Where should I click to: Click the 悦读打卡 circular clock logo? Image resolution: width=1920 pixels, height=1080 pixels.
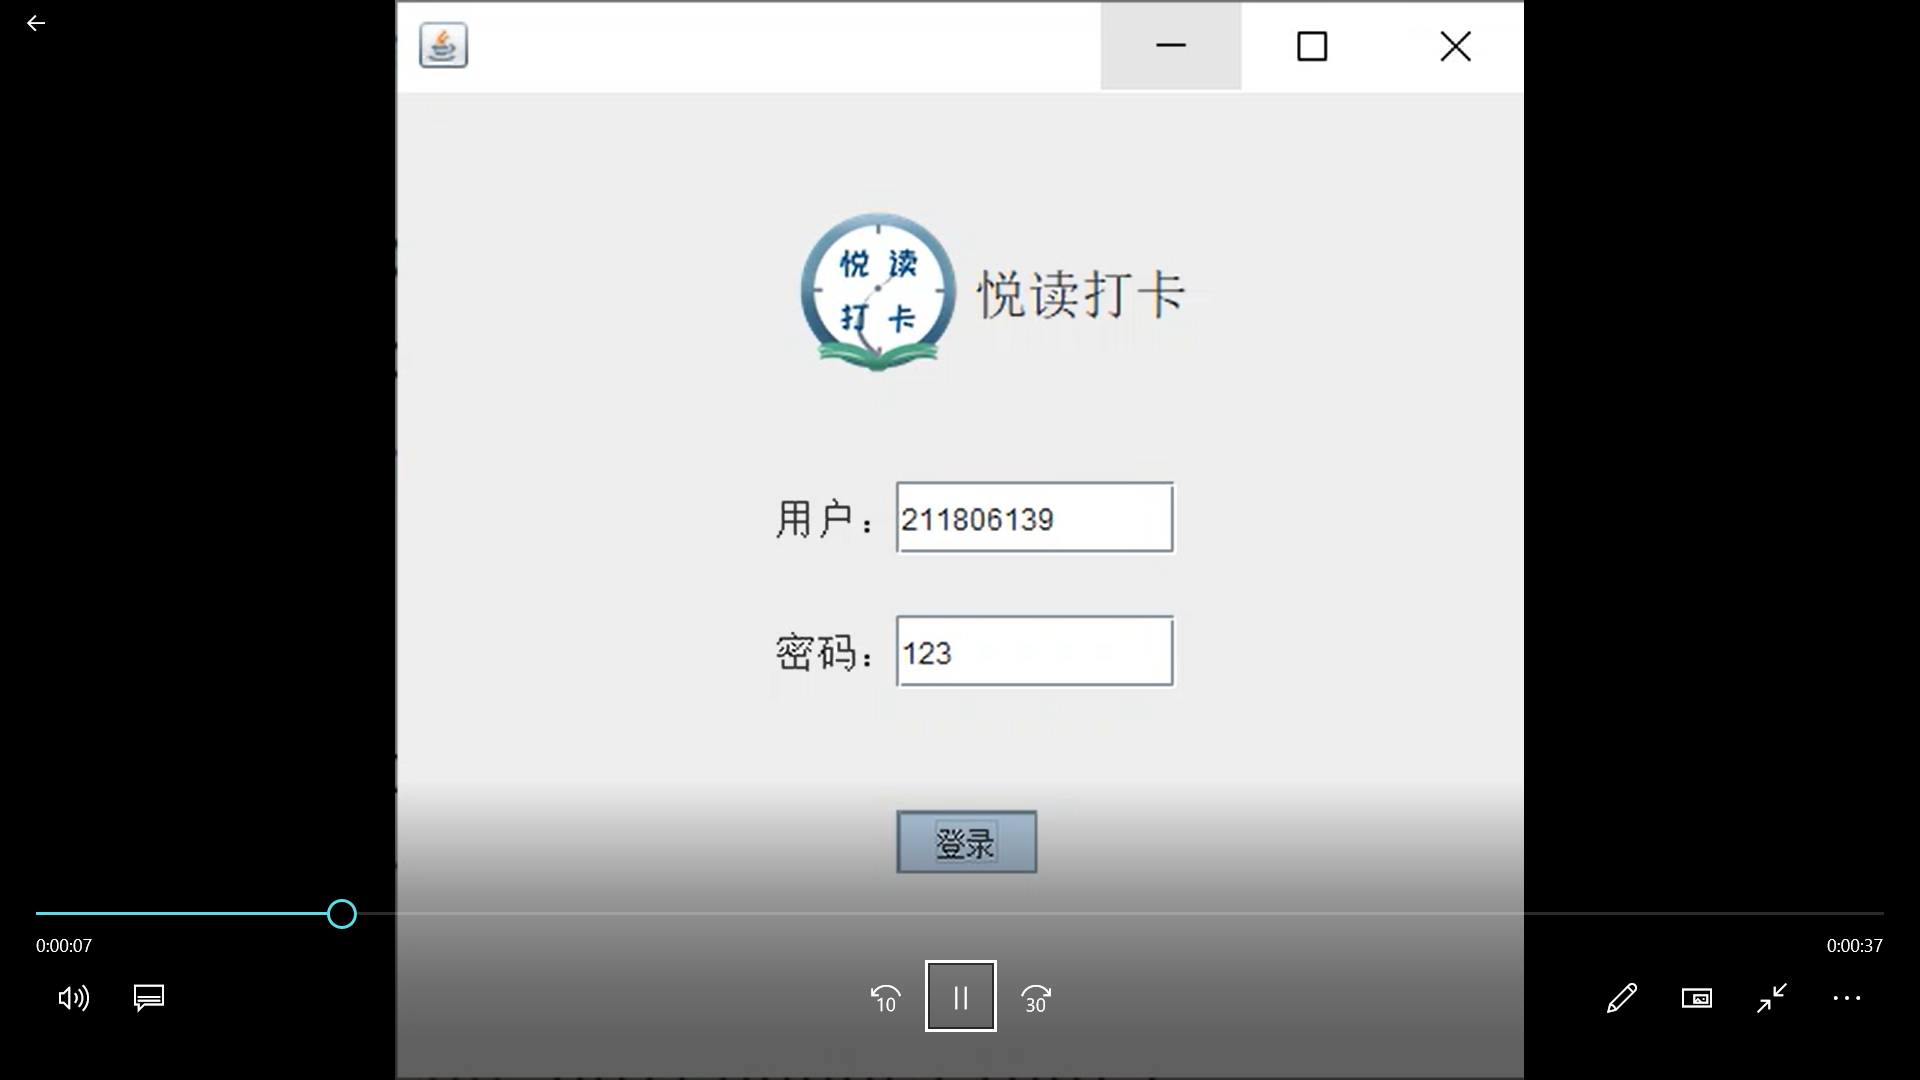(877, 292)
